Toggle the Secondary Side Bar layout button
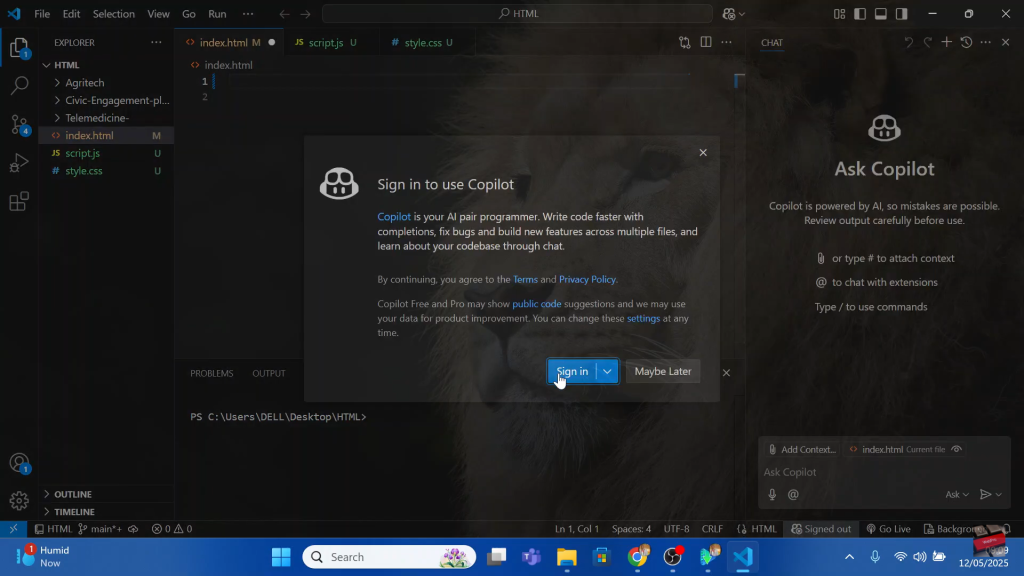 [x=902, y=14]
